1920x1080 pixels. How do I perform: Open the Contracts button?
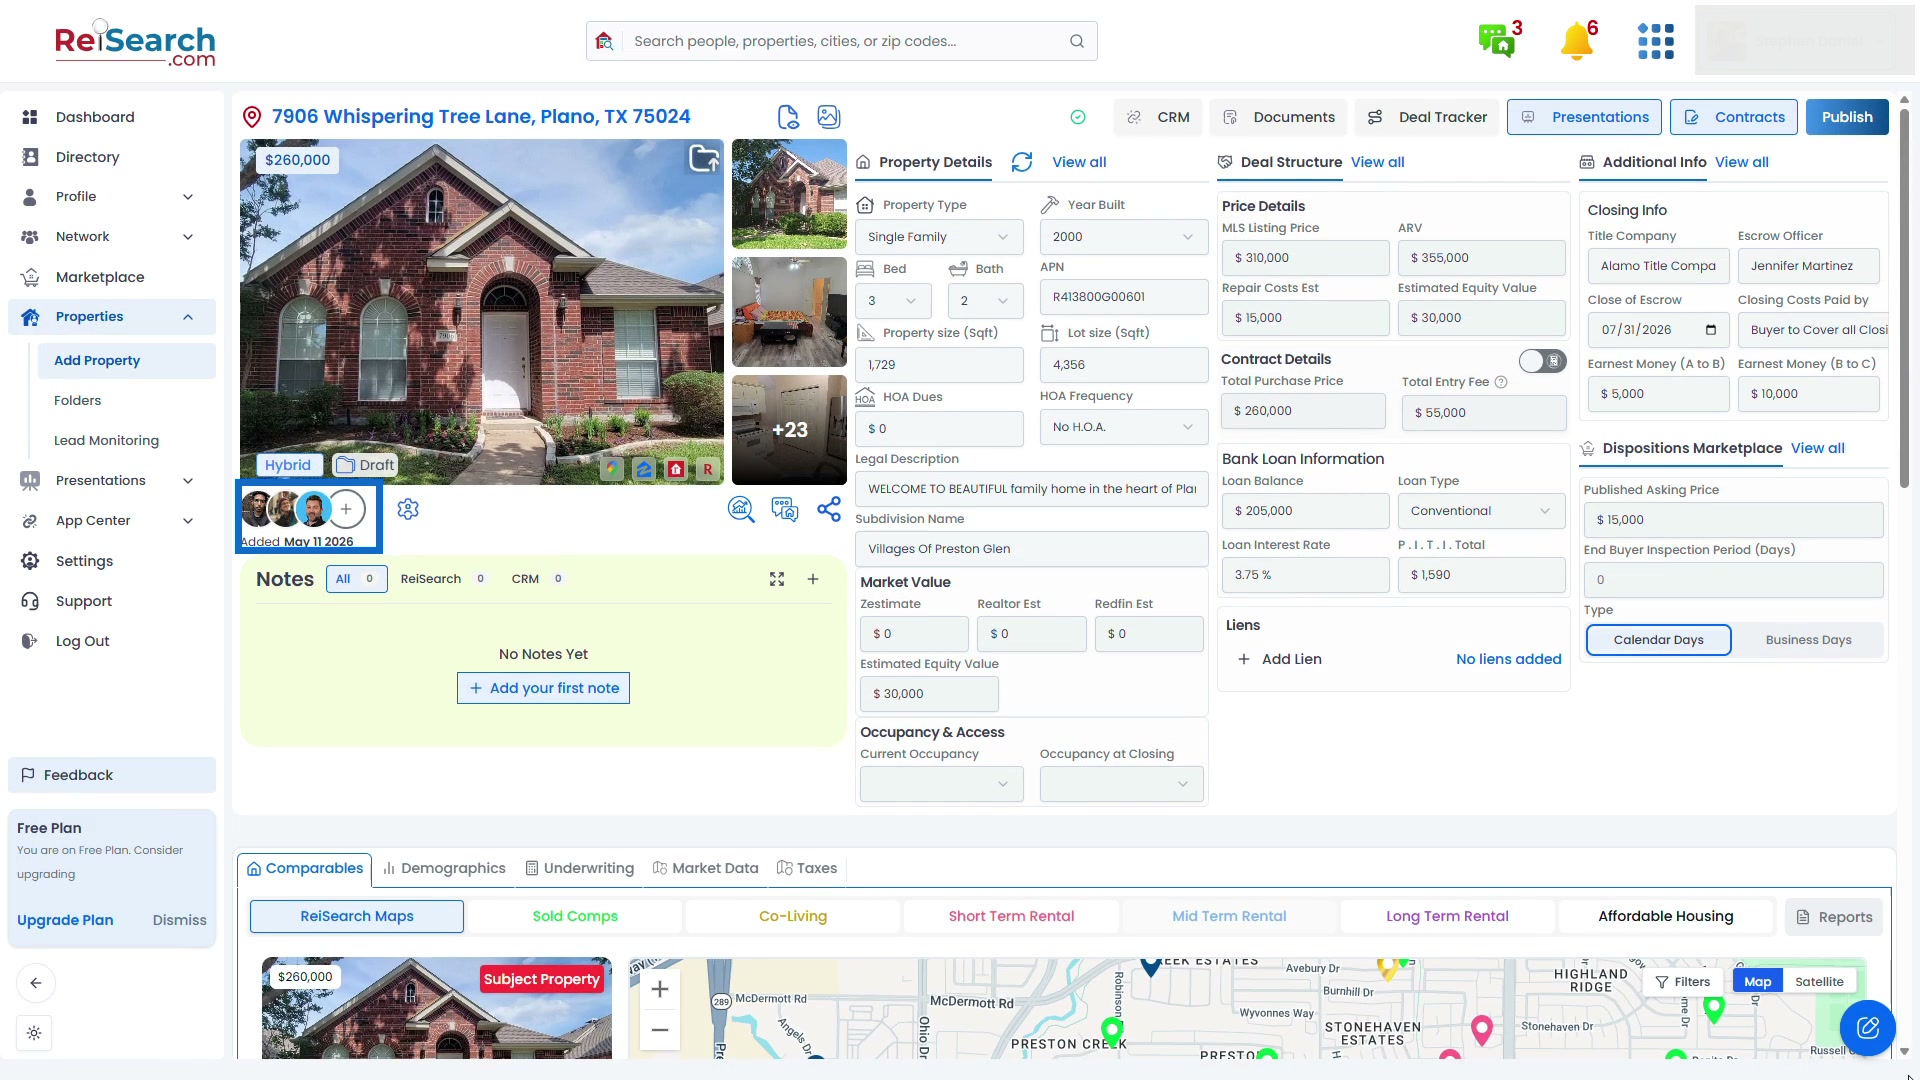coord(1734,117)
